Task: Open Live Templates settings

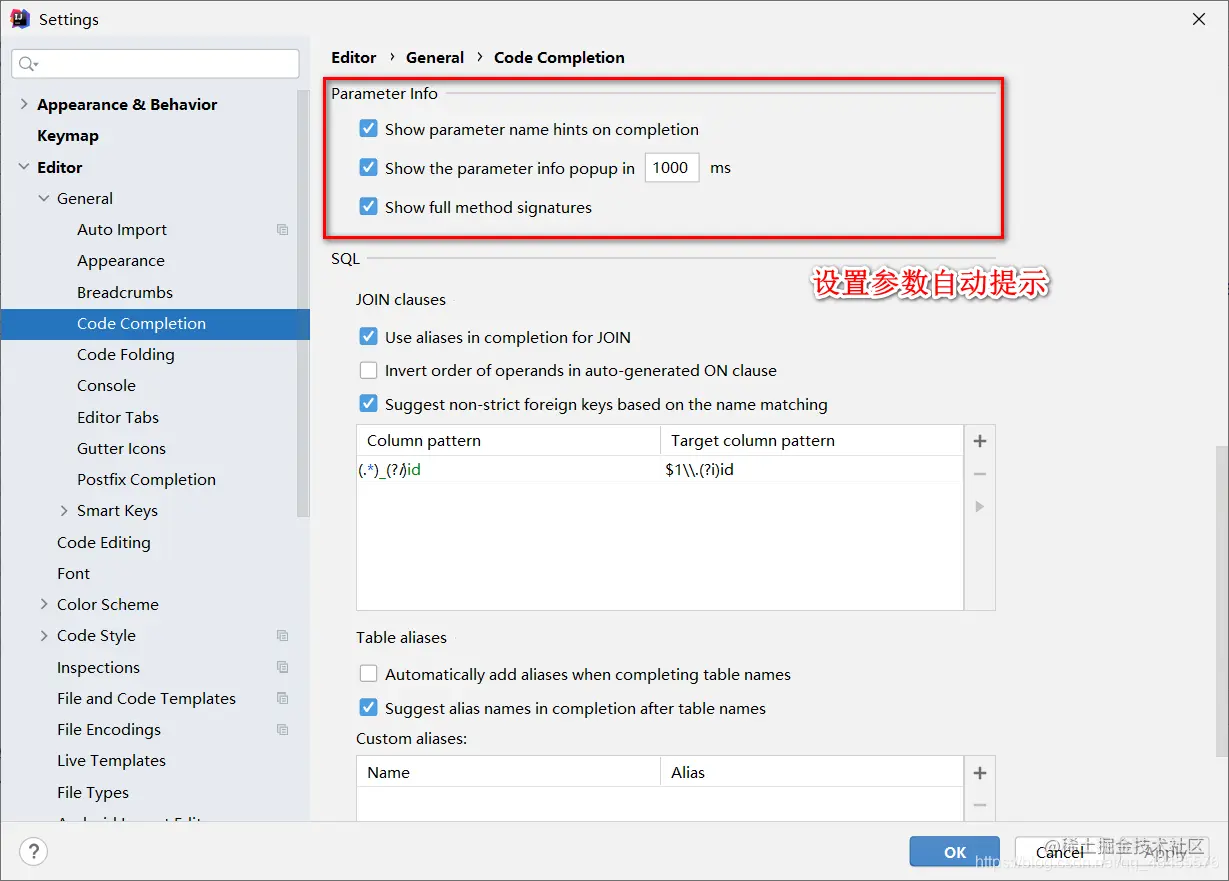Action: click(111, 760)
